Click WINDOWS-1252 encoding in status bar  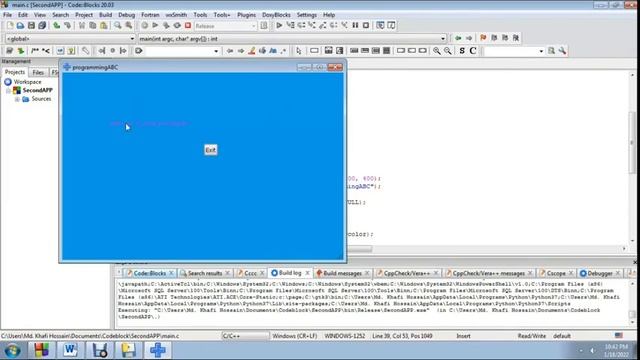click(x=344, y=336)
